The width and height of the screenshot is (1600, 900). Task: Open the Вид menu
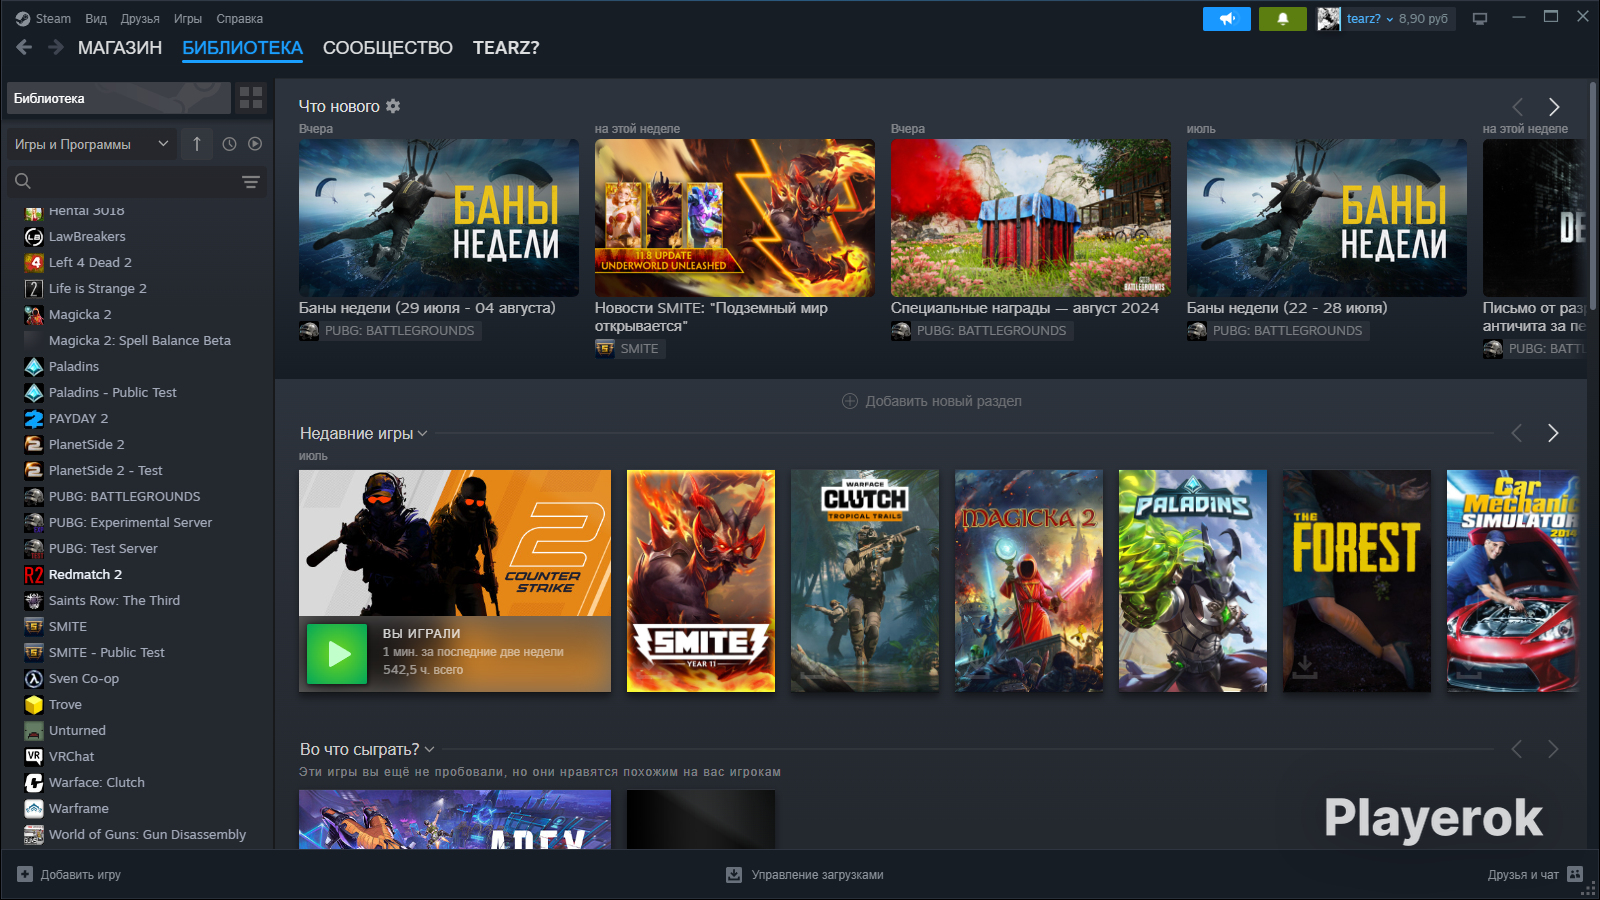(x=96, y=19)
